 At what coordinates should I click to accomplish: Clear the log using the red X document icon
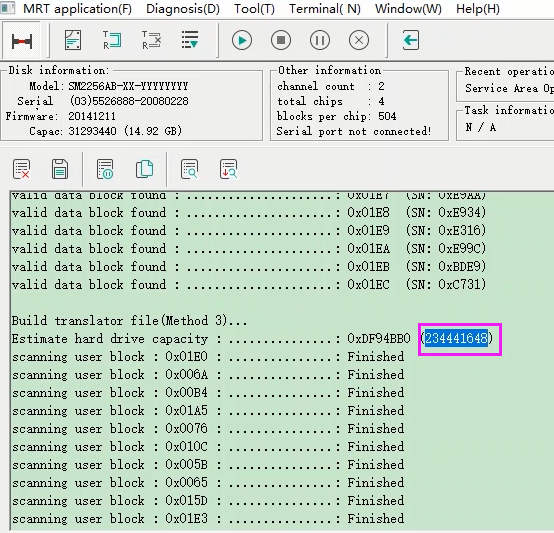(x=21, y=169)
